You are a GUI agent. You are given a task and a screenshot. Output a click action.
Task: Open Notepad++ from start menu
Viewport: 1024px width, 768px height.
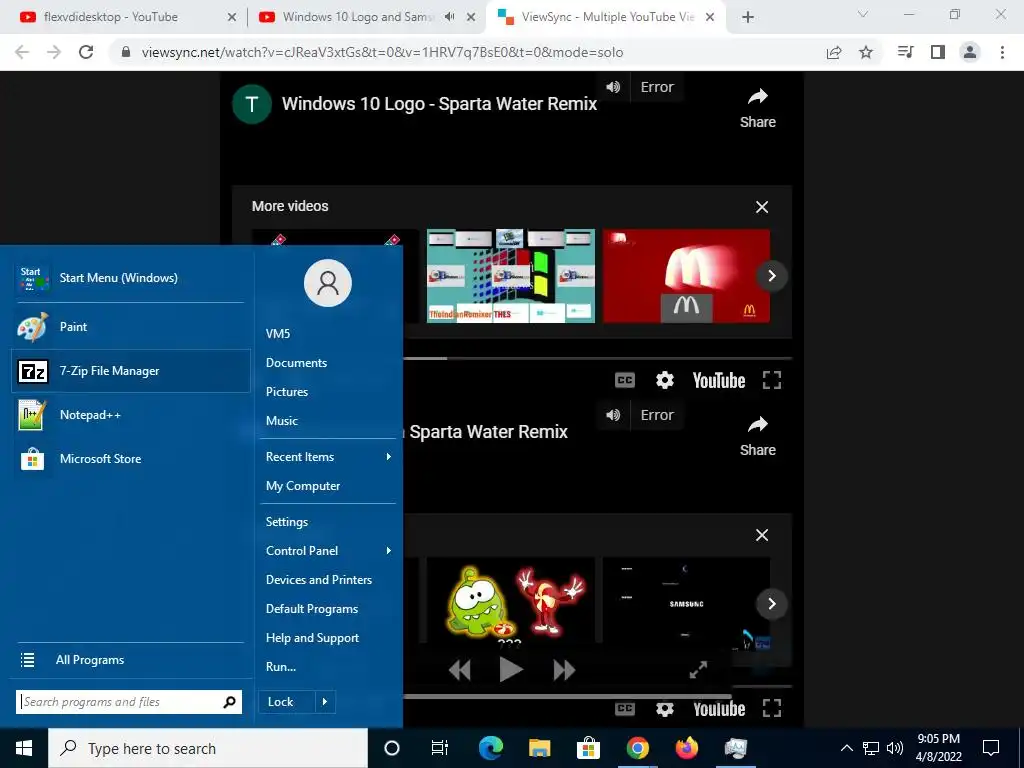[131, 415]
